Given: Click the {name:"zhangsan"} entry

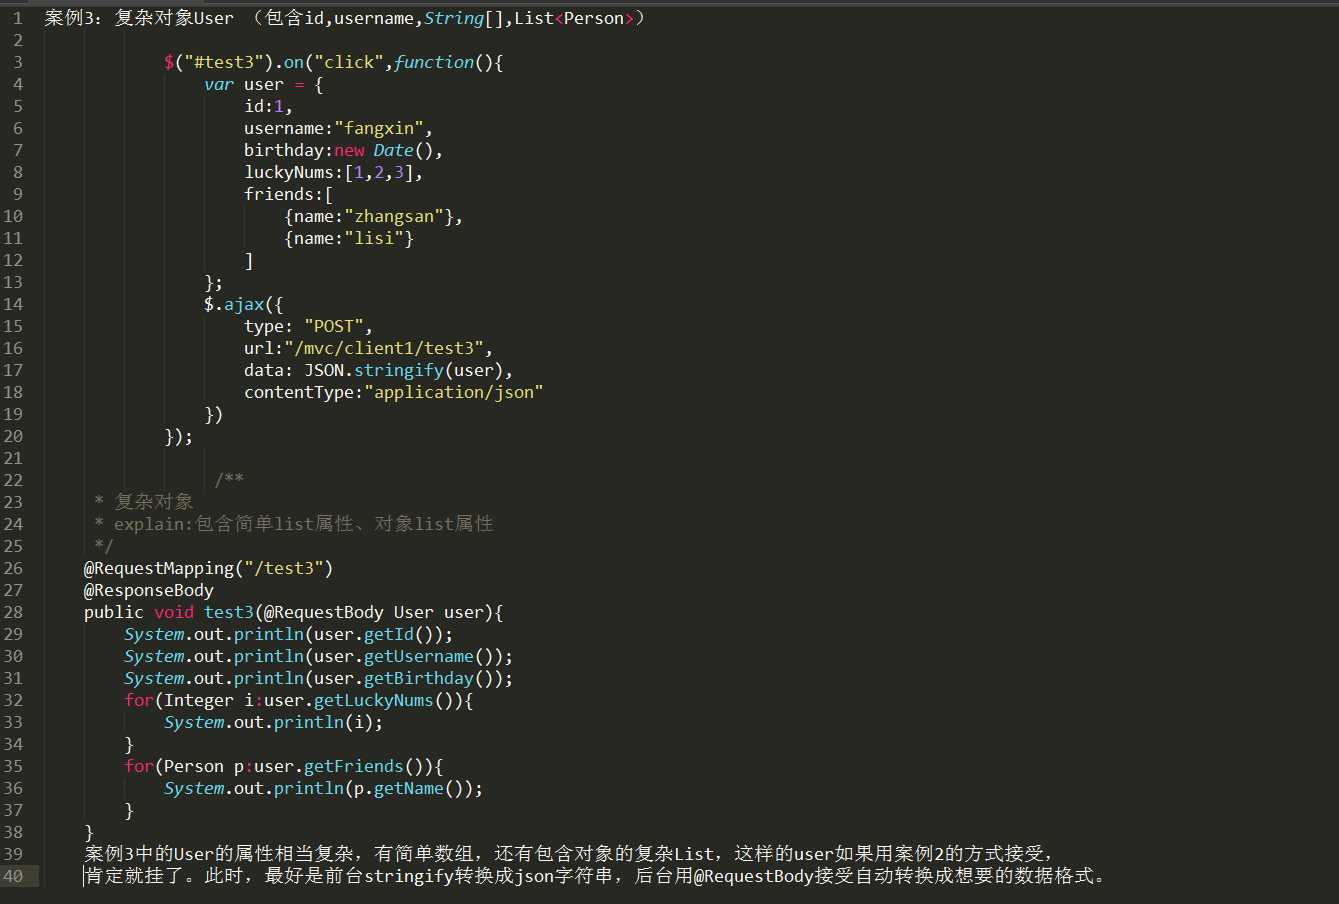Looking at the screenshot, I should (x=373, y=216).
